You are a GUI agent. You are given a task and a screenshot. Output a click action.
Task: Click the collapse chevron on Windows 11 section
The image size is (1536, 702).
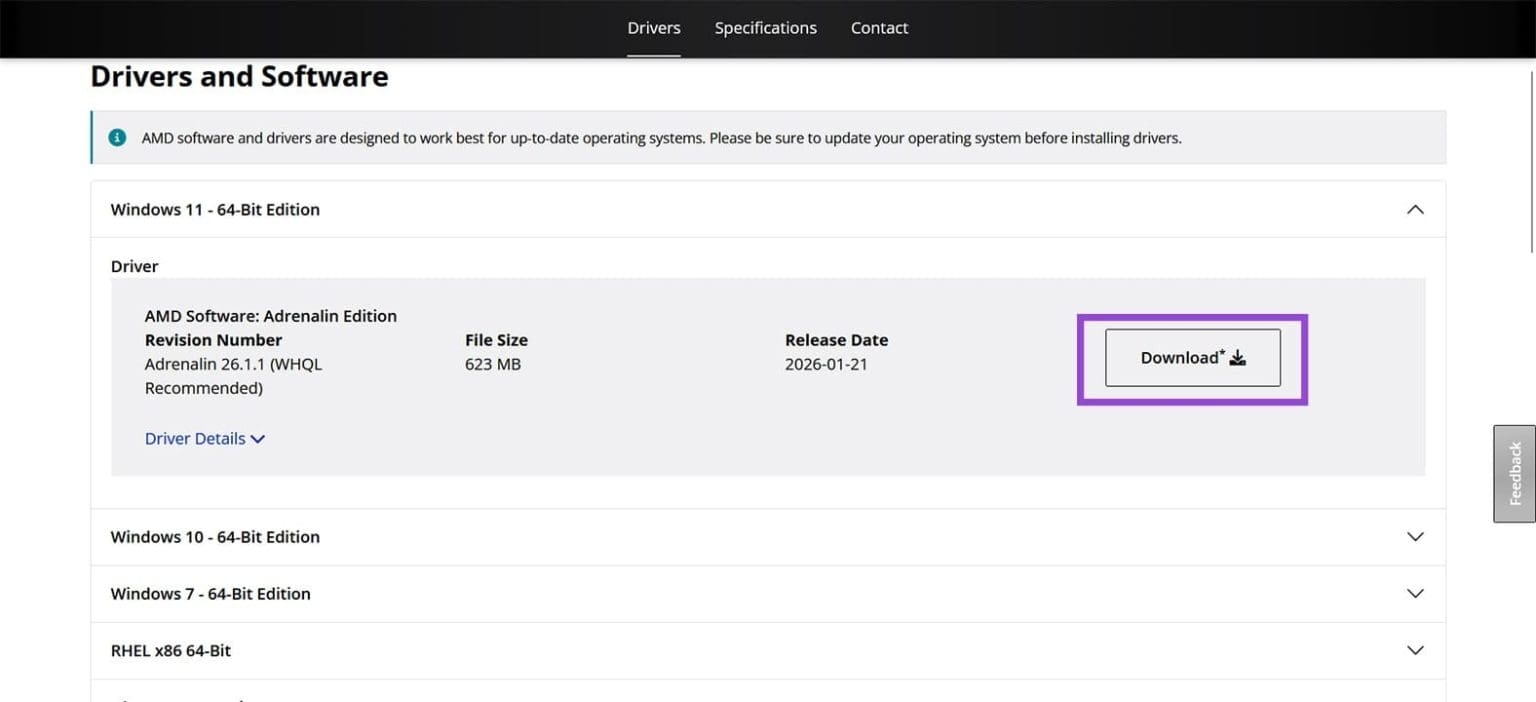[x=1415, y=209]
